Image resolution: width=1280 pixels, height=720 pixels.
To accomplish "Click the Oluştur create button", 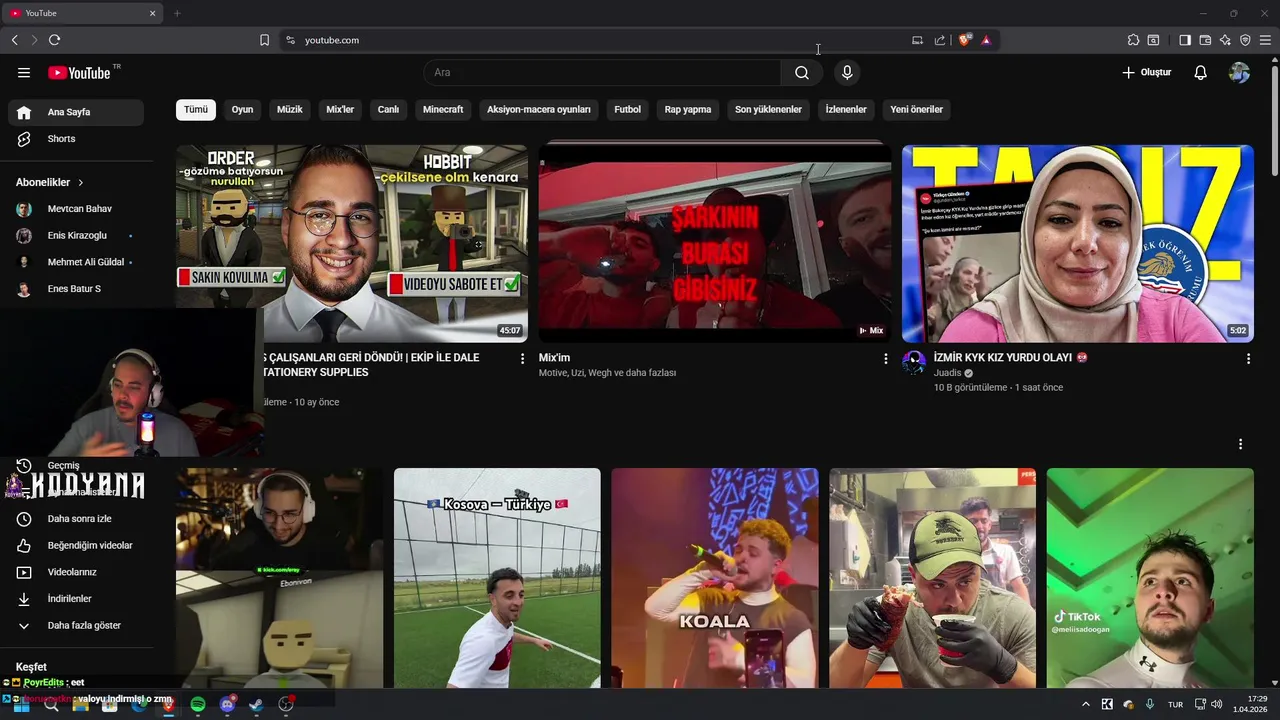I will pyautogui.click(x=1146, y=72).
